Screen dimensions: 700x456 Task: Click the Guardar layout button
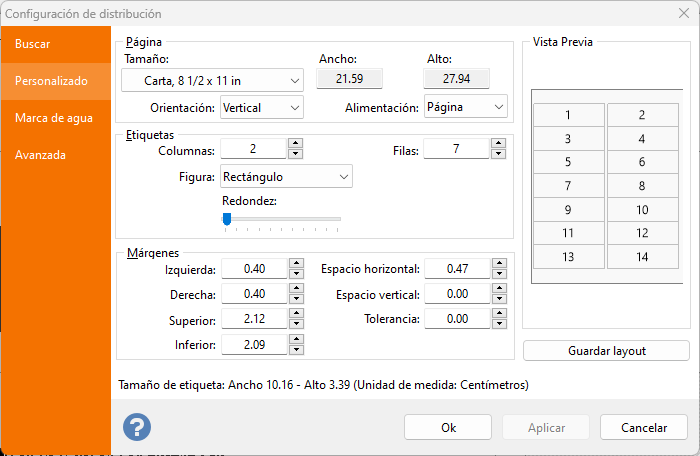click(x=606, y=351)
